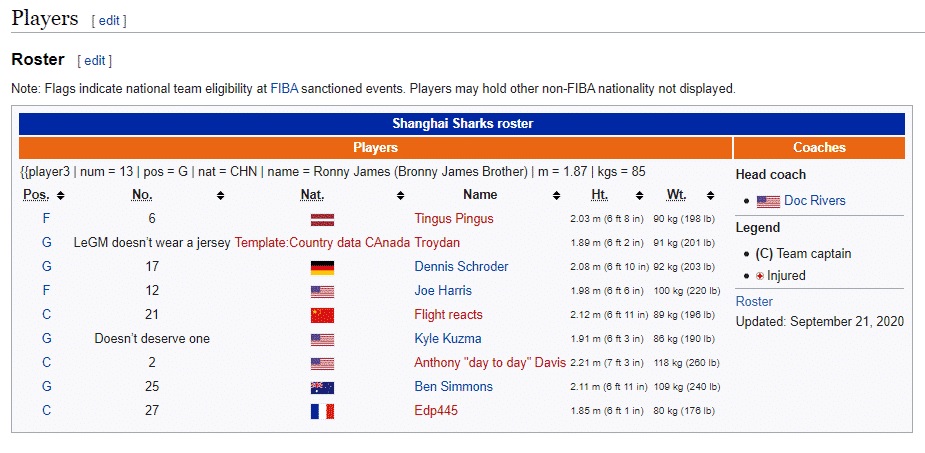Click position G link for Dennis Schroder
Image resolution: width=925 pixels, height=453 pixels.
coord(47,267)
